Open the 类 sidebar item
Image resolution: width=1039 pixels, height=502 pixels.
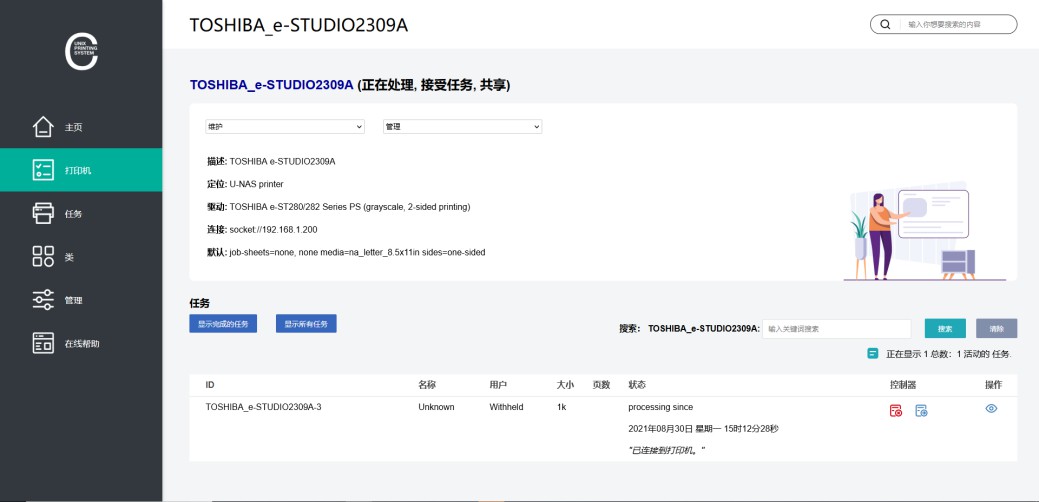pyautogui.click(x=81, y=257)
